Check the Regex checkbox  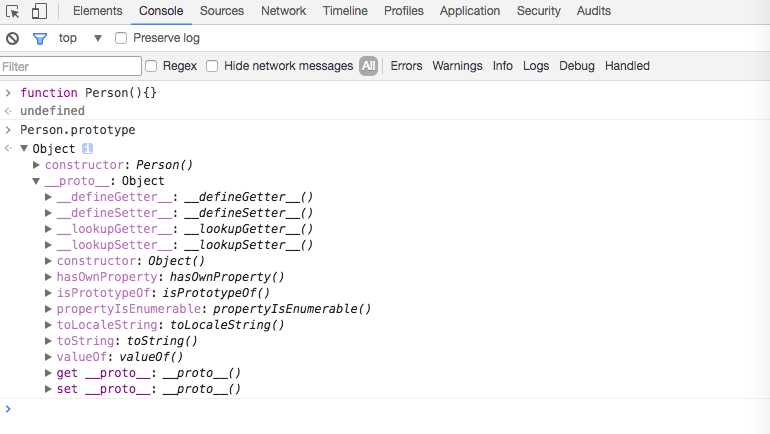pyautogui.click(x=152, y=66)
